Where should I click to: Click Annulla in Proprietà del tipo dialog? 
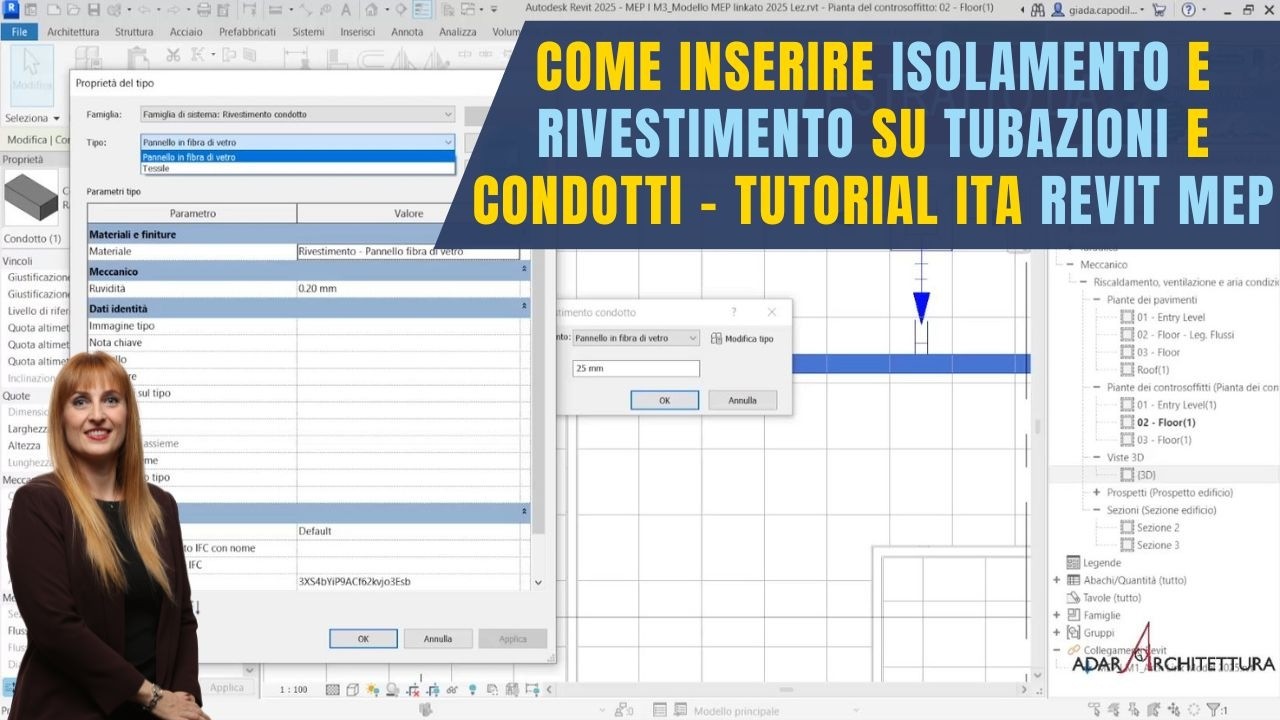[438, 638]
